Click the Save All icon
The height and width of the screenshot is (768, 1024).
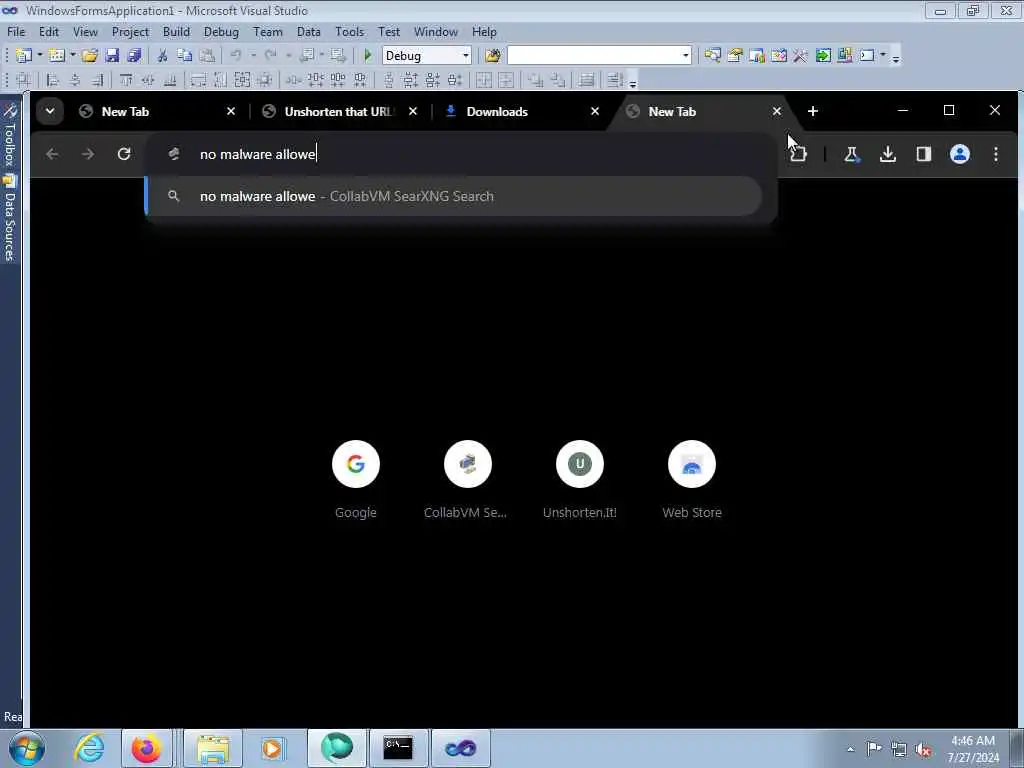tap(135, 56)
